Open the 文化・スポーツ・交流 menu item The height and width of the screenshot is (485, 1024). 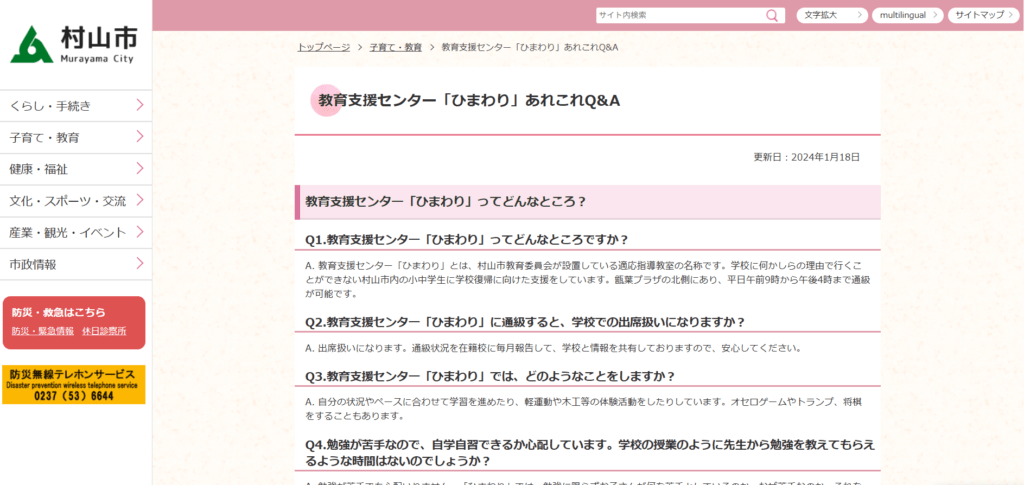(x=76, y=201)
